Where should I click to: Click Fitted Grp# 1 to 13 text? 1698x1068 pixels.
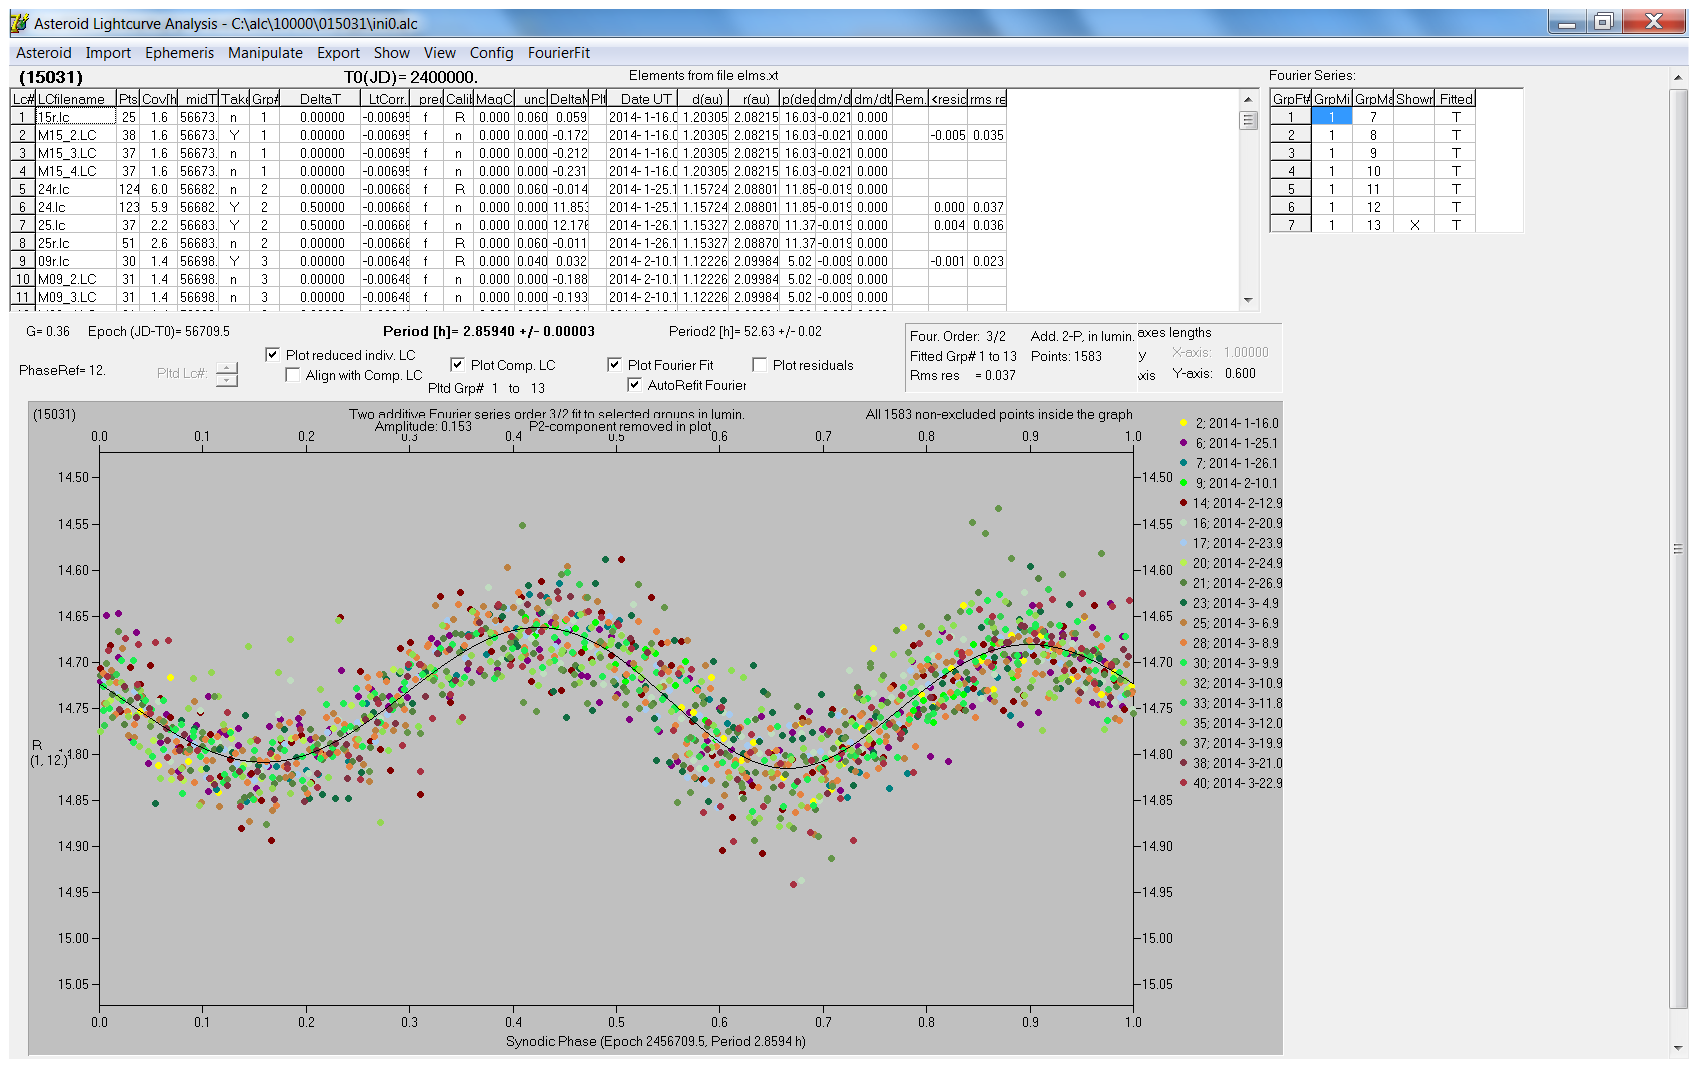[x=963, y=356]
